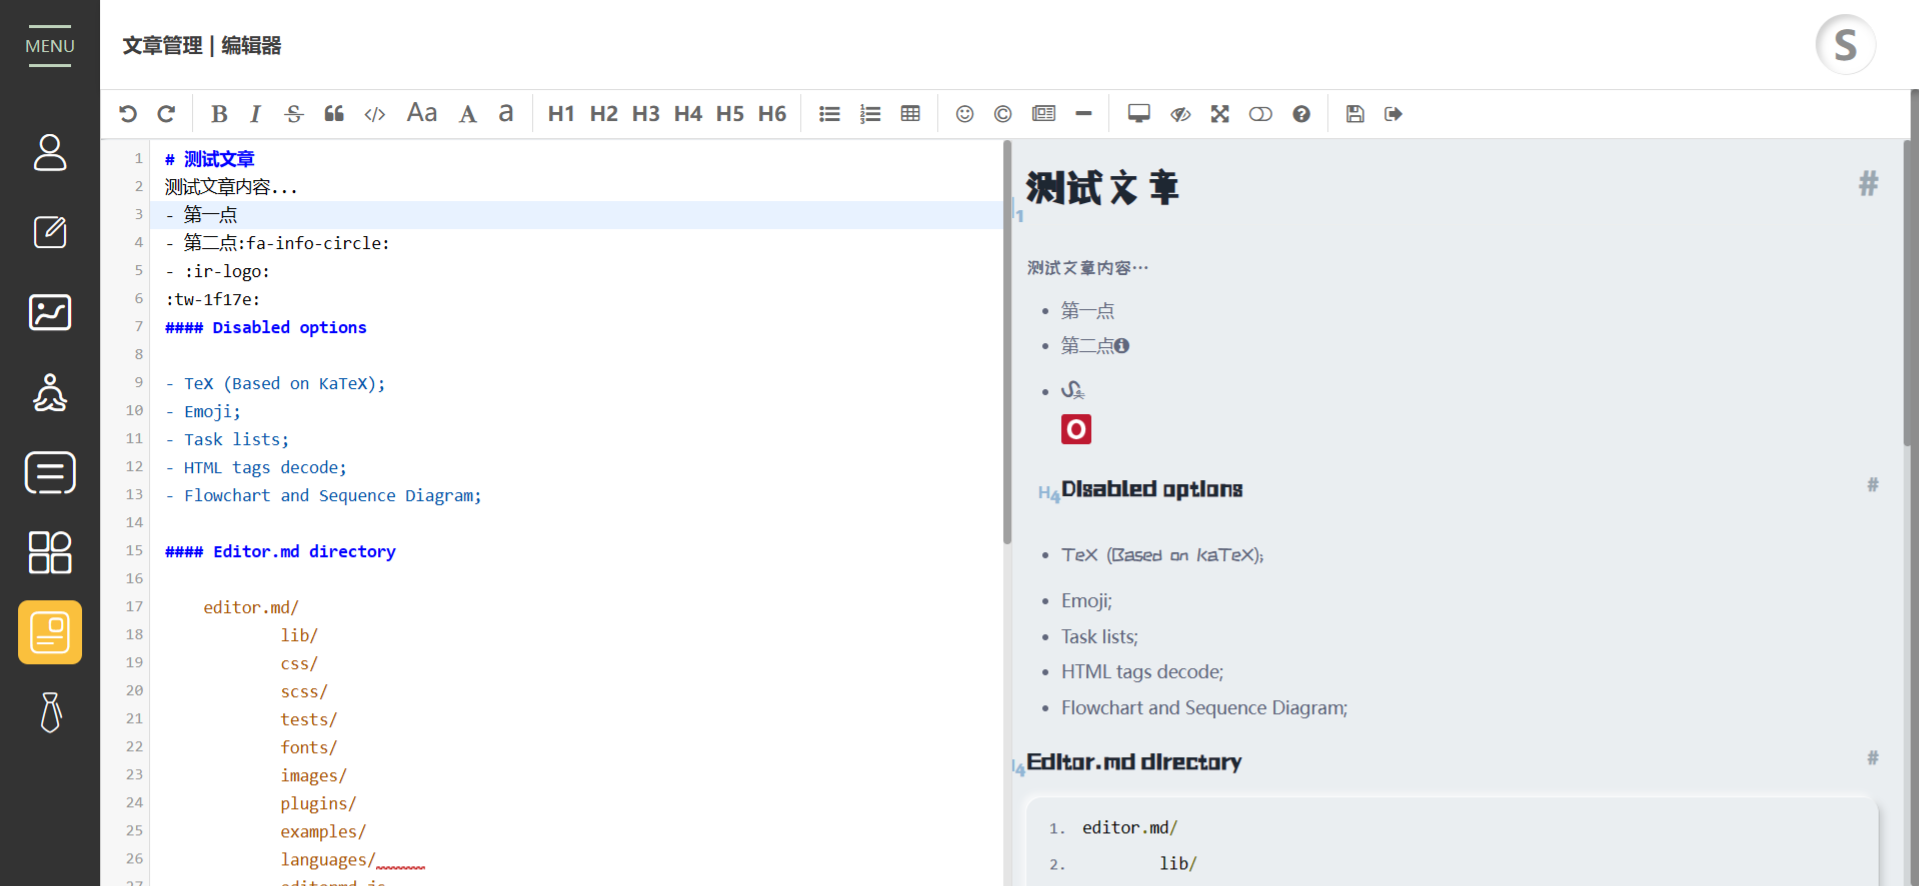The height and width of the screenshot is (886, 1919).
Task: Click the red O emoji in preview
Action: pos(1076,429)
